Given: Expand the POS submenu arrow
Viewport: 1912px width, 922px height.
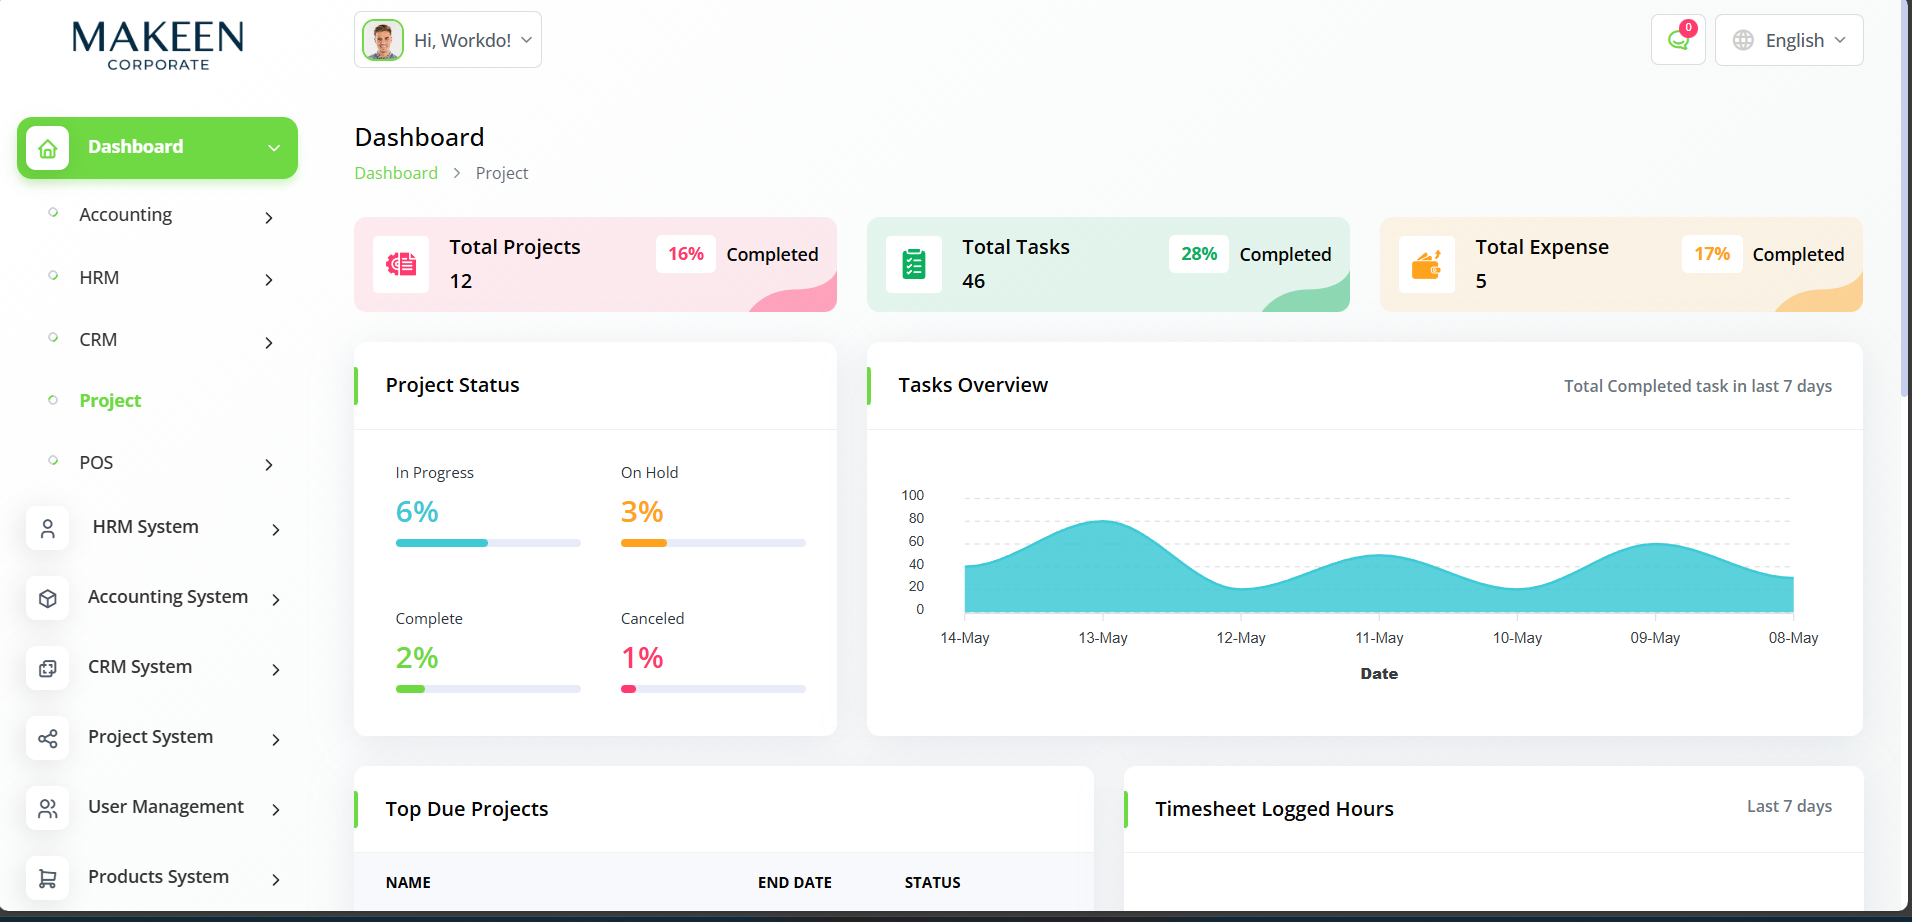Looking at the screenshot, I should point(268,464).
